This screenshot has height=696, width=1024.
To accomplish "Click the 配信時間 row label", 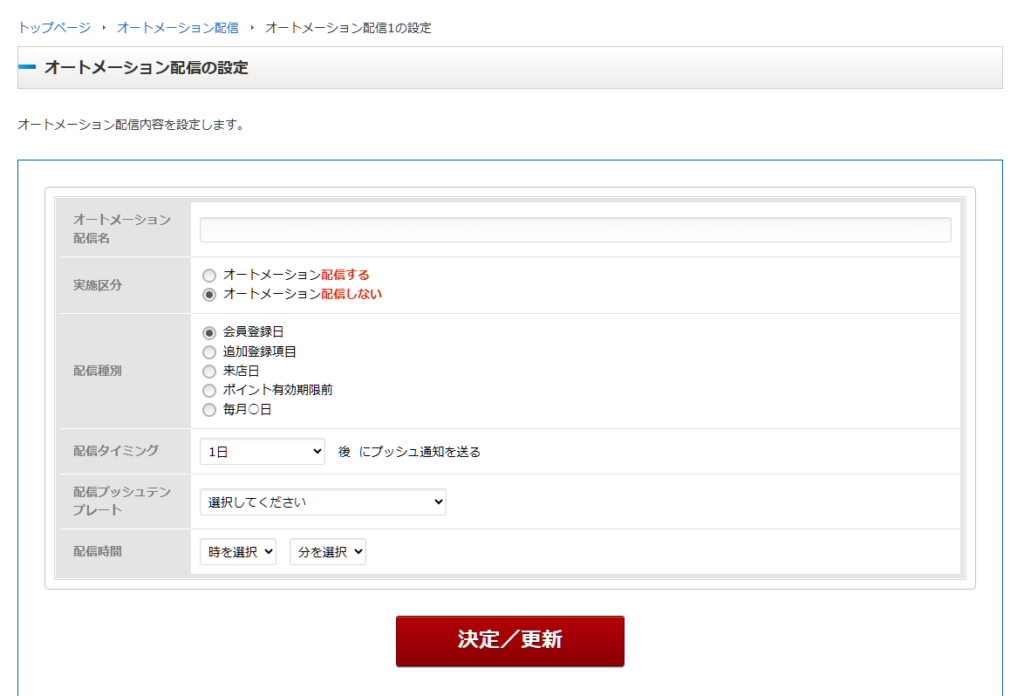I will pyautogui.click(x=97, y=551).
